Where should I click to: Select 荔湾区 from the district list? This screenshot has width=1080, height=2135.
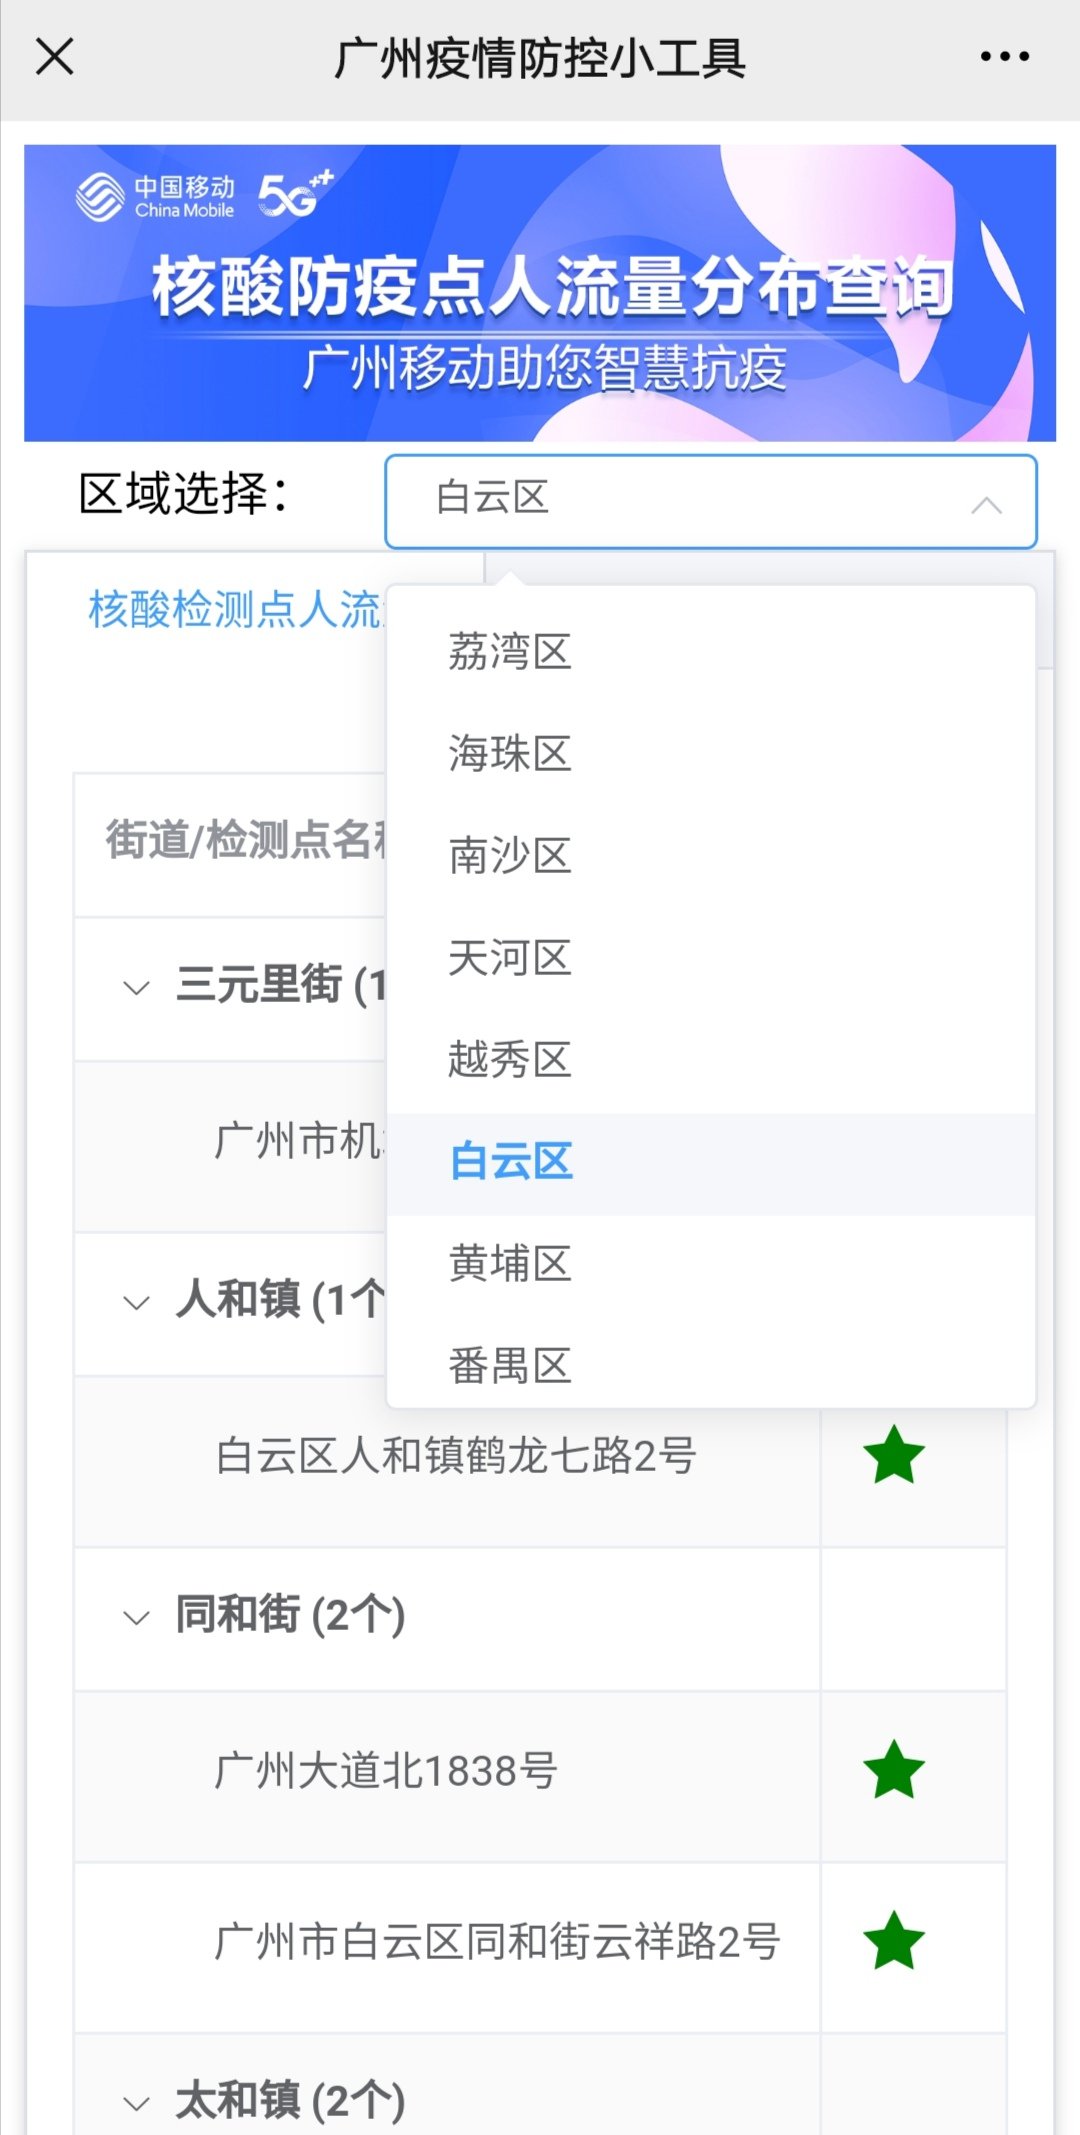pos(510,652)
